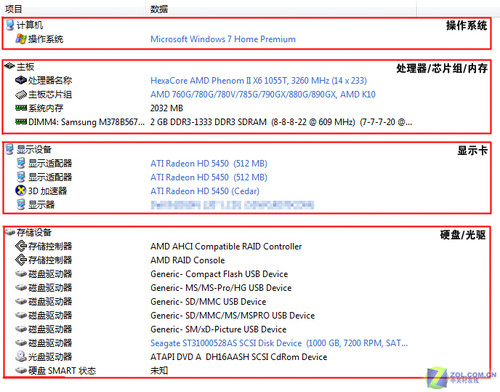Open the AMD 760G/780G chipset link
500x392 pixels.
(x=263, y=95)
